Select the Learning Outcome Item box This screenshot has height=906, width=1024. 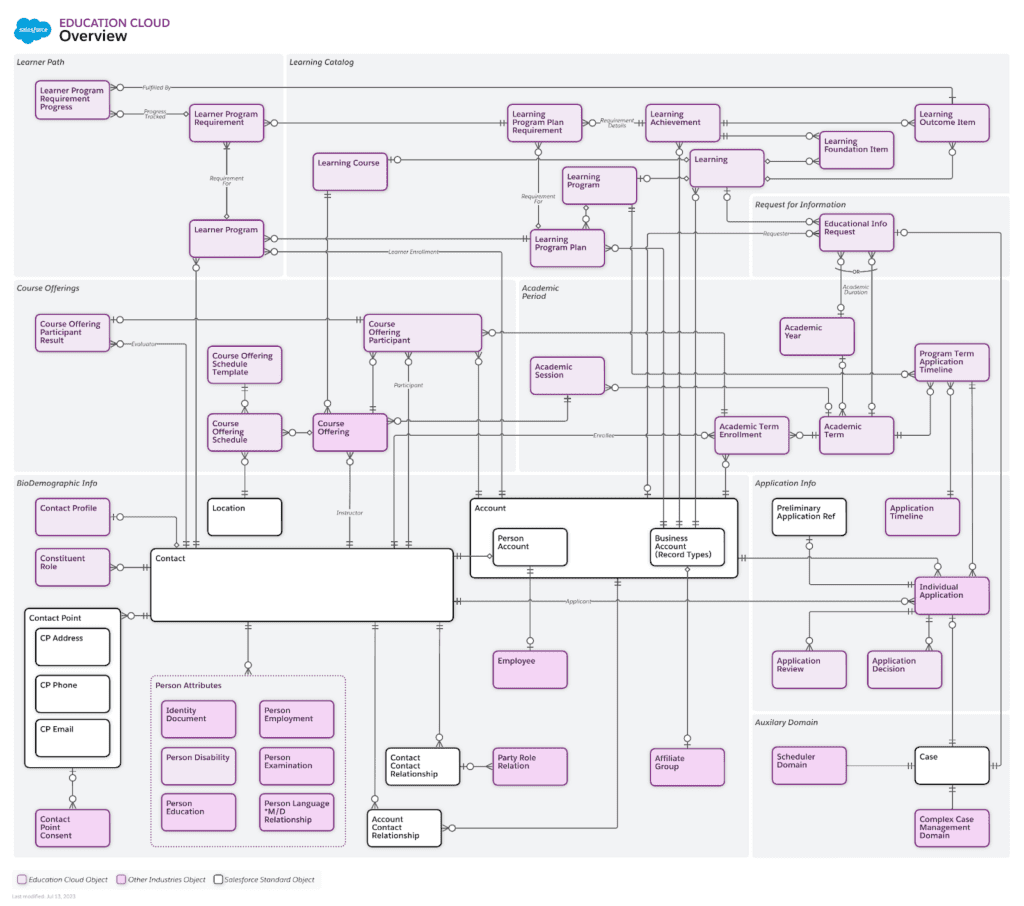[x=951, y=122]
